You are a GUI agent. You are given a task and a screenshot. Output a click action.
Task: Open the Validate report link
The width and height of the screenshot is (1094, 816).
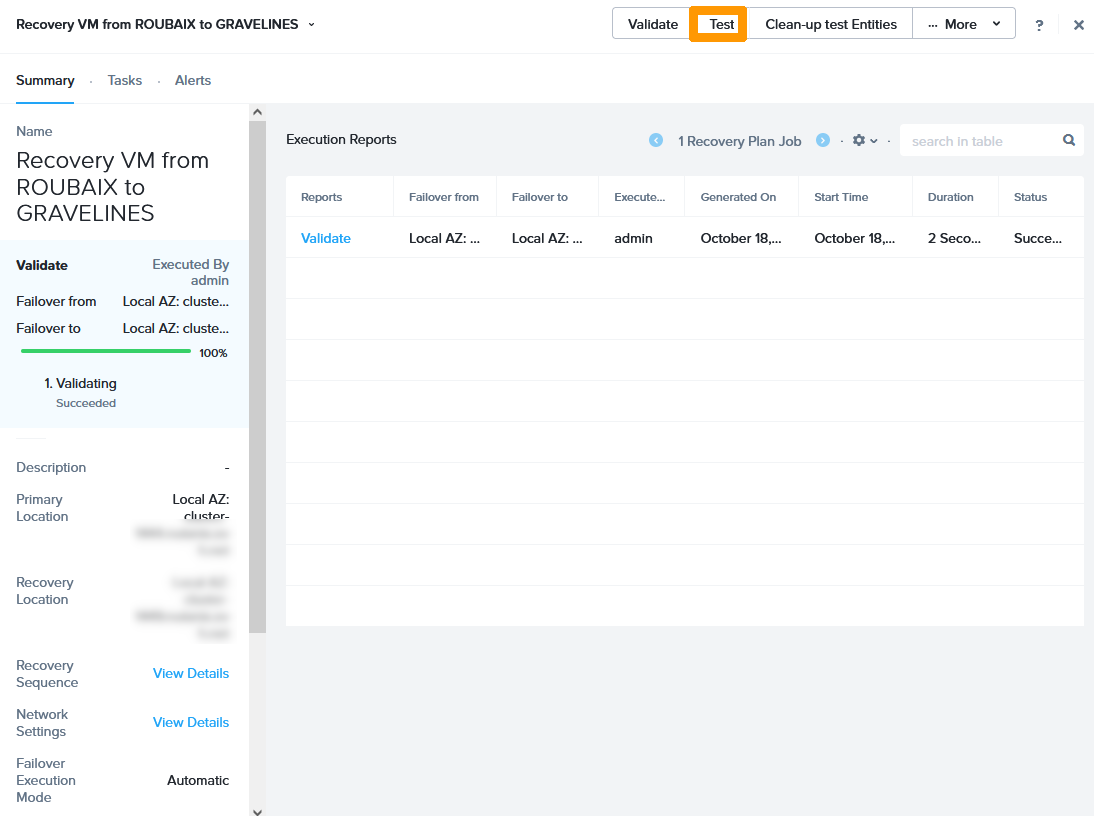click(x=326, y=238)
